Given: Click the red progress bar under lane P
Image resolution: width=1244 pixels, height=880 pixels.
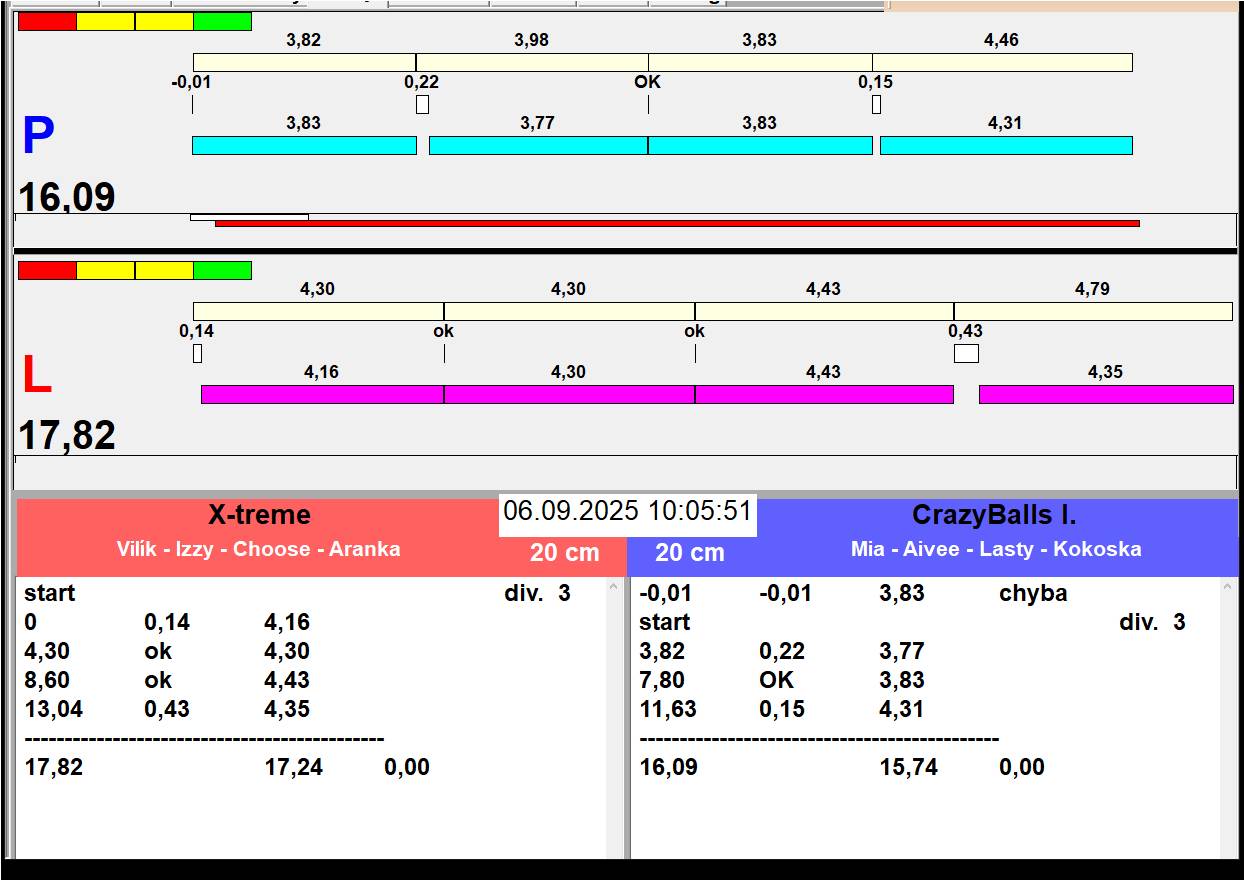Looking at the screenshot, I should [677, 223].
